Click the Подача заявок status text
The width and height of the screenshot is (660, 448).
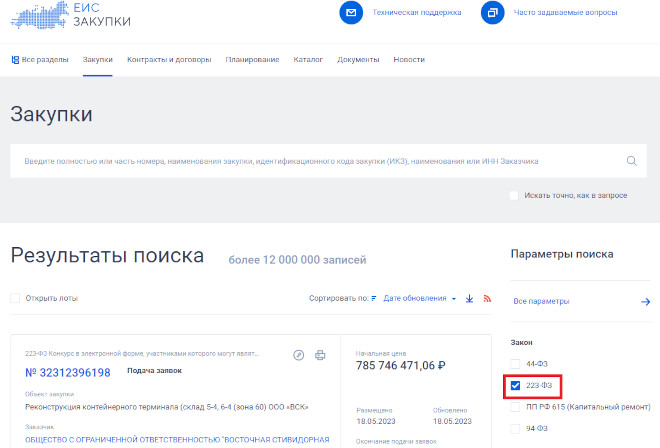154,371
